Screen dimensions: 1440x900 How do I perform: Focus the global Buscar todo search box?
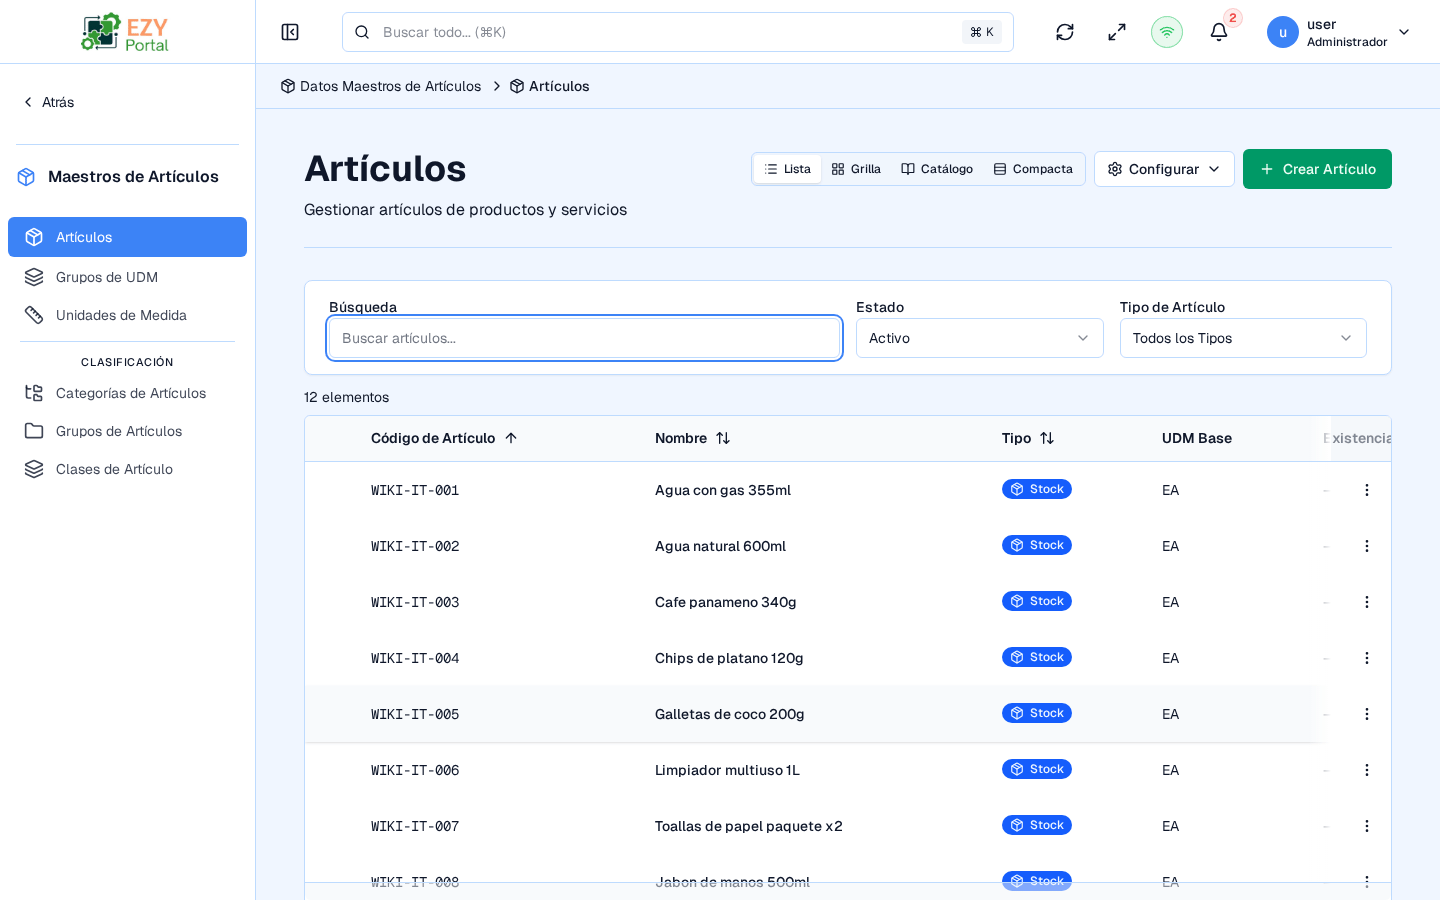(678, 32)
